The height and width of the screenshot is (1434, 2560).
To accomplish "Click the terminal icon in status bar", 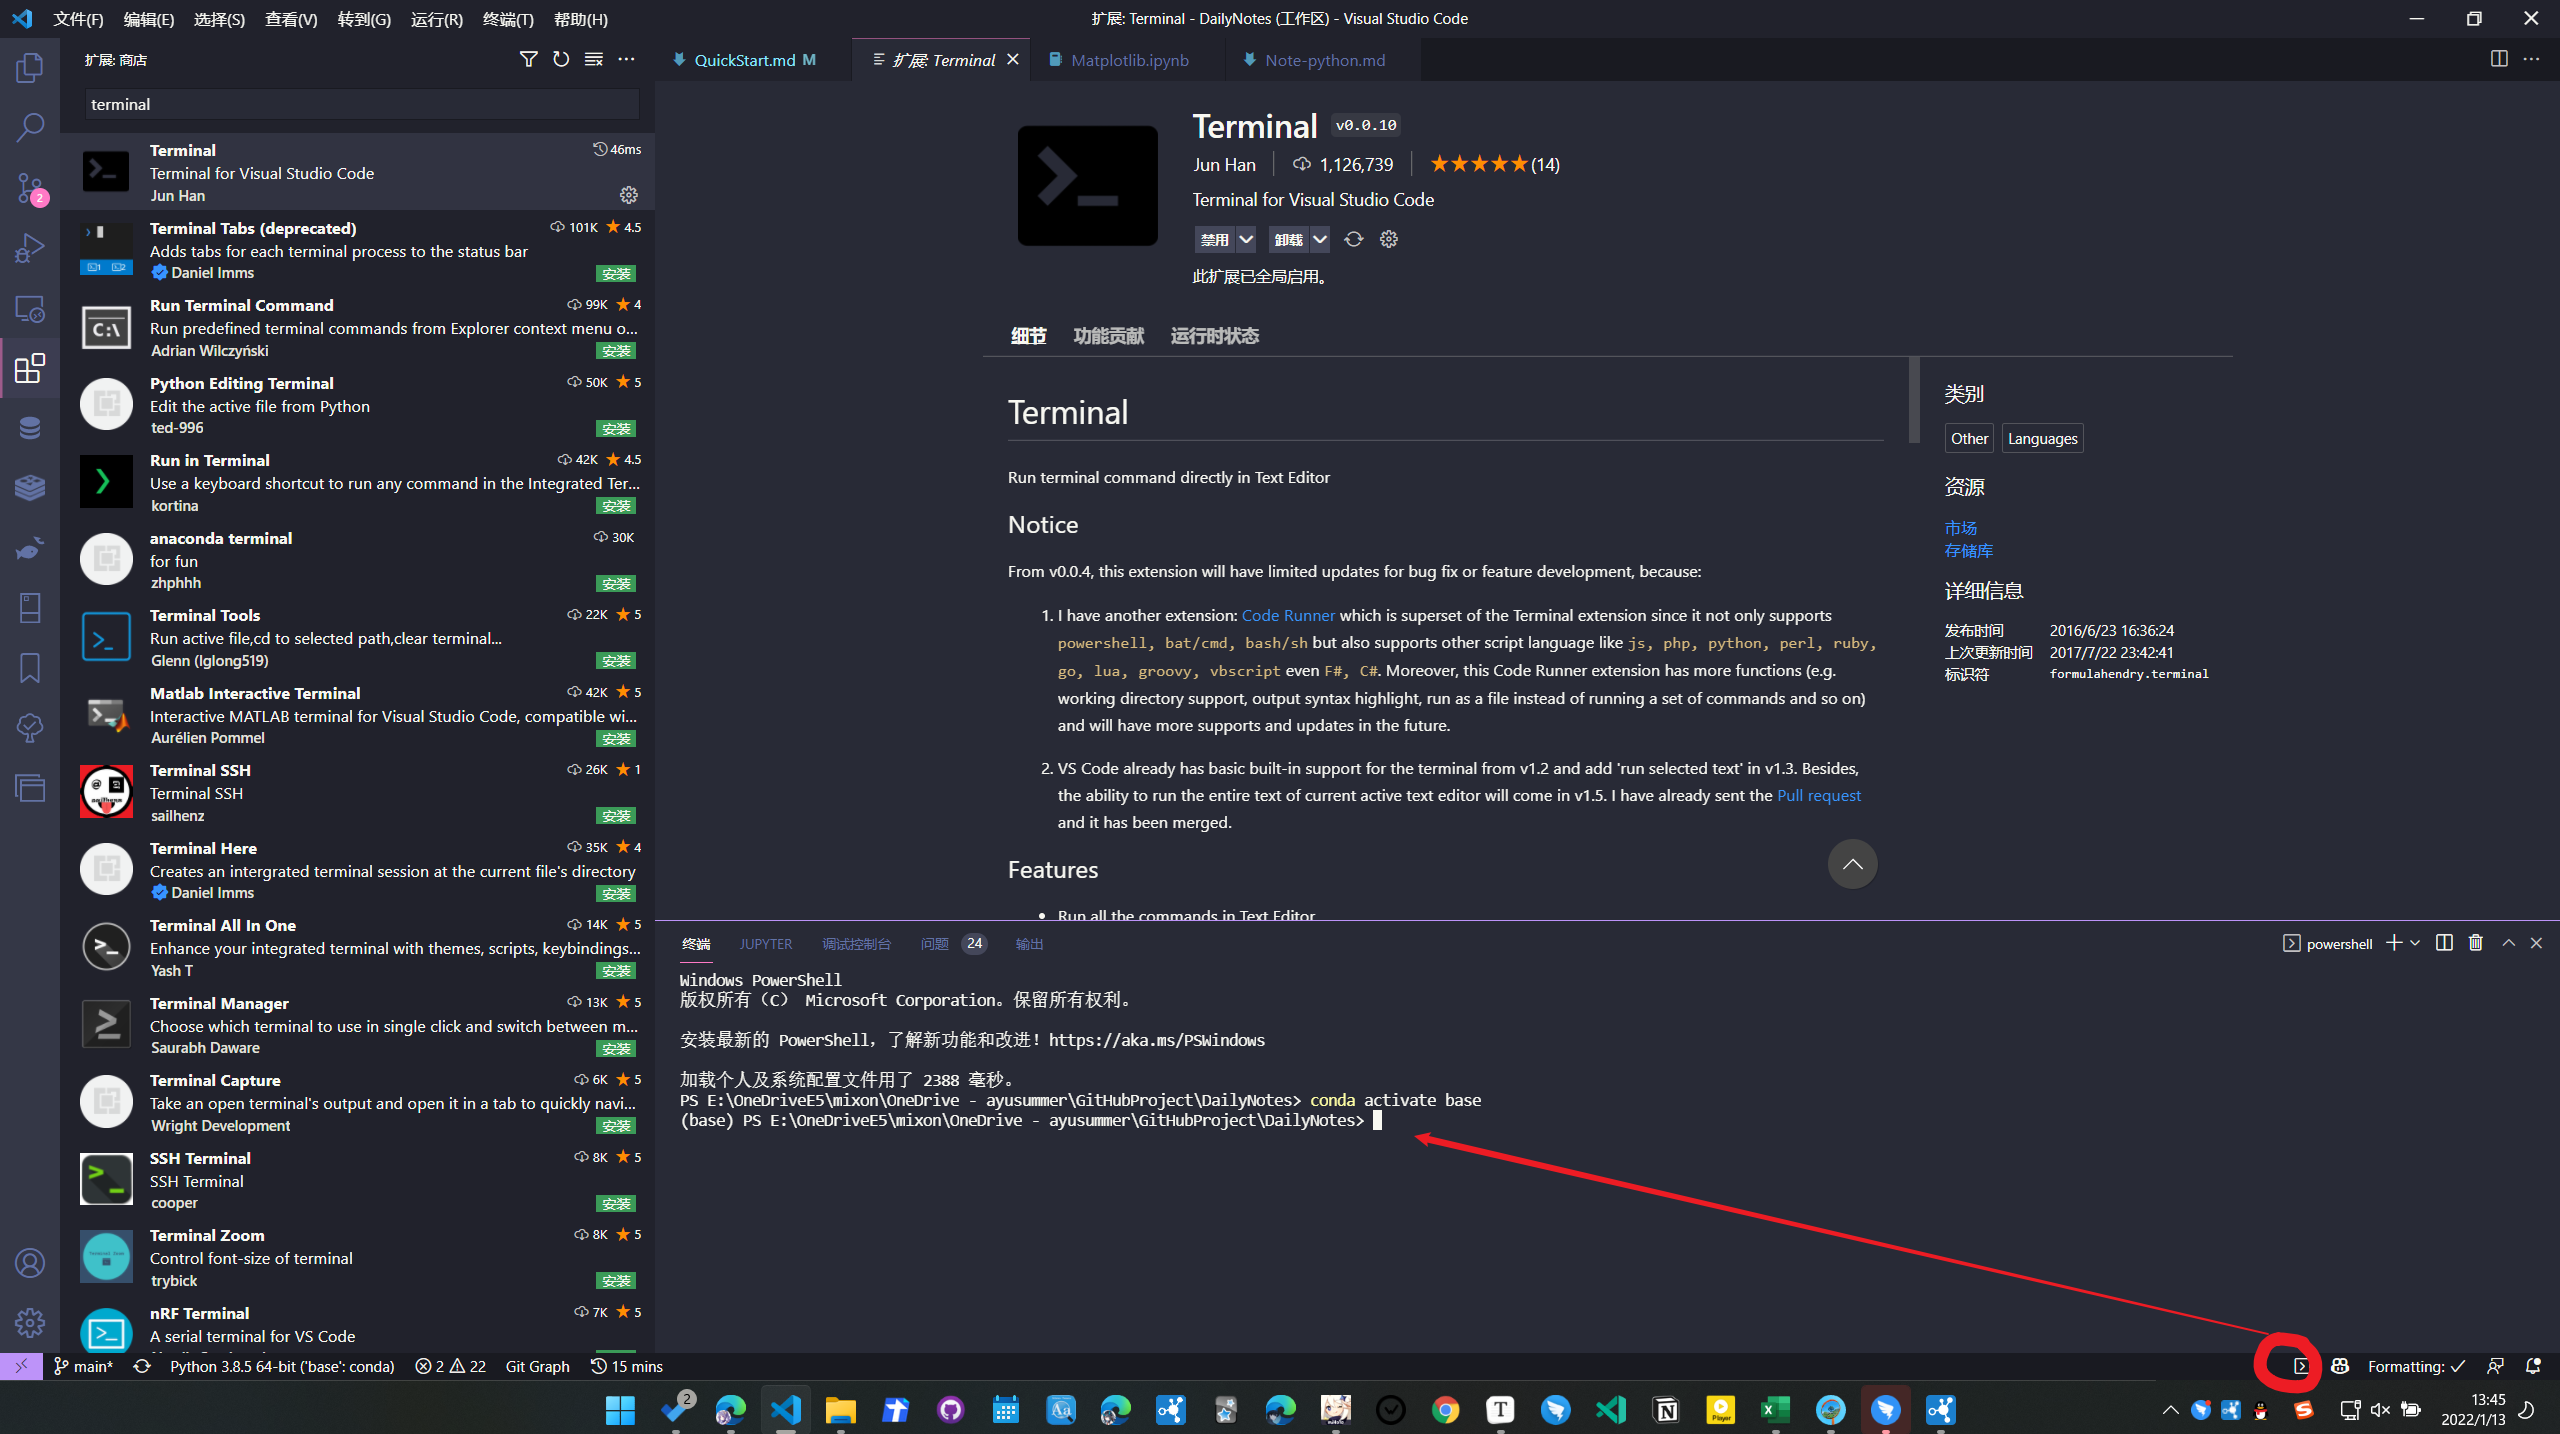I will click(2301, 1366).
